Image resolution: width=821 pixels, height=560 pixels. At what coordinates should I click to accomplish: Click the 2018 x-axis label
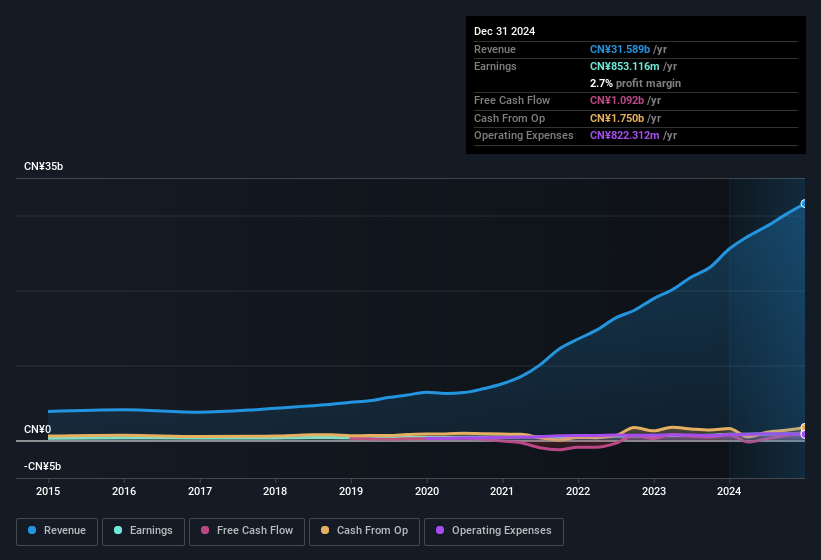pos(275,491)
